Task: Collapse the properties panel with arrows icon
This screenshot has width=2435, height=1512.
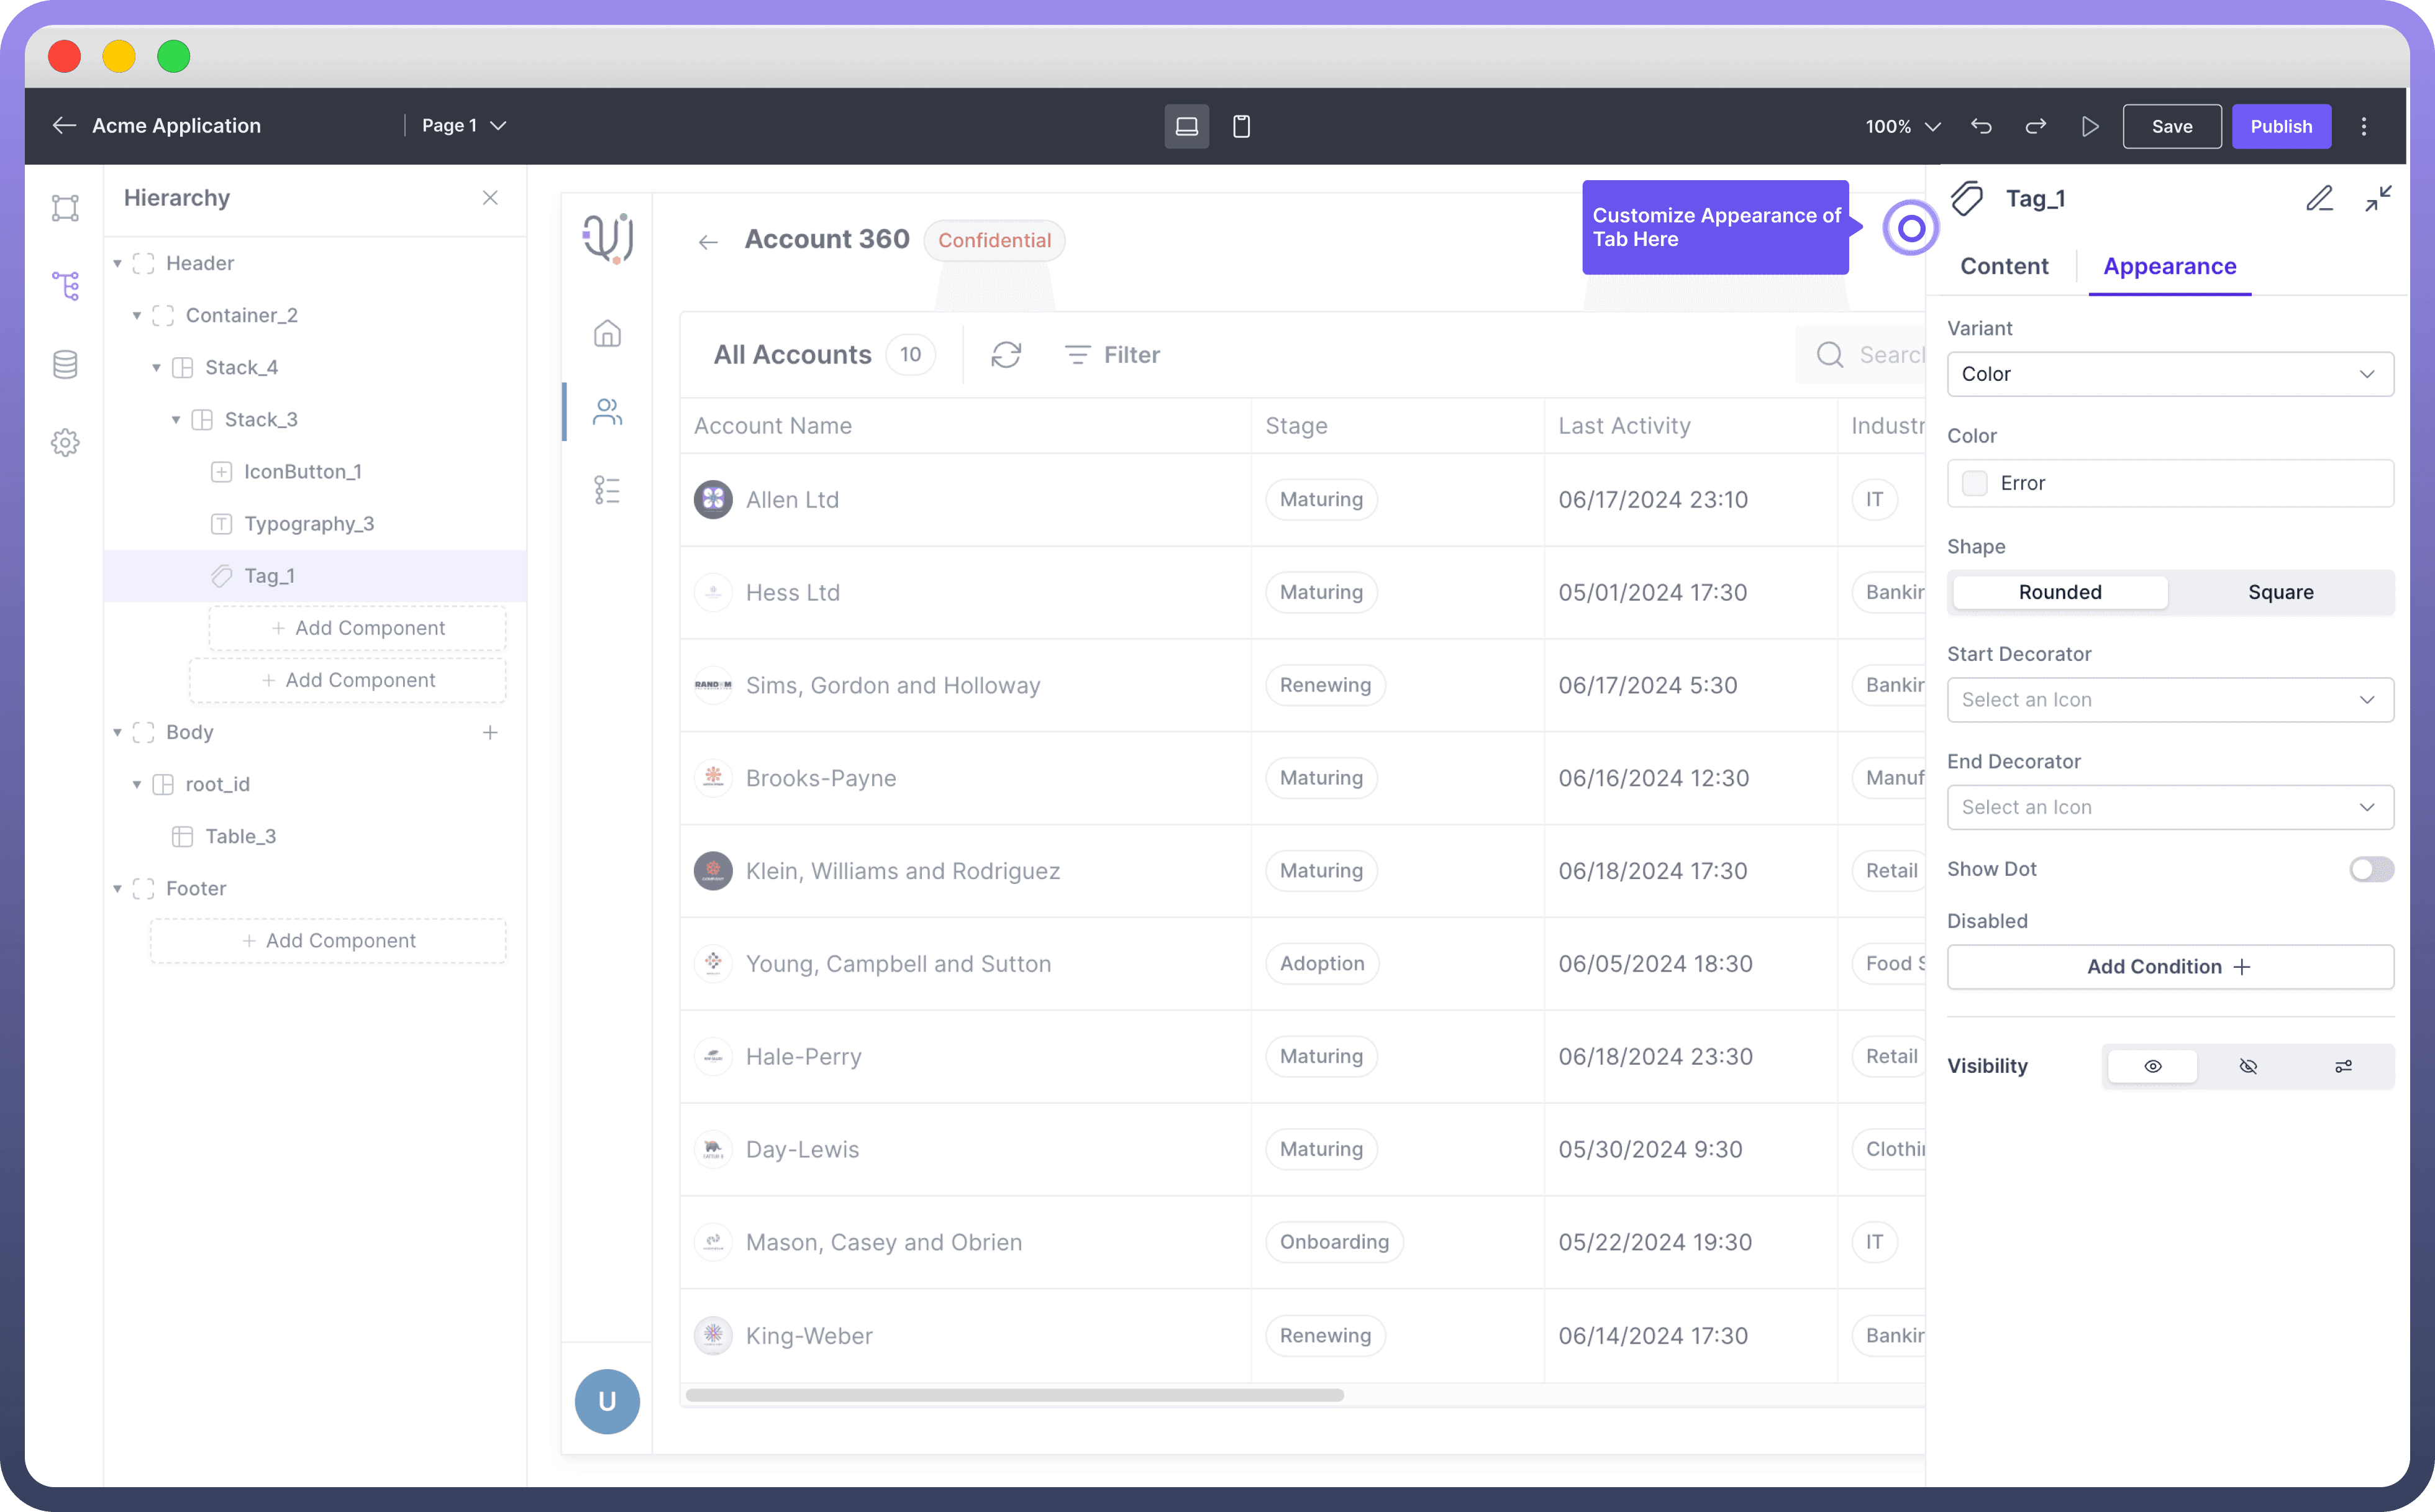Action: tap(2378, 198)
